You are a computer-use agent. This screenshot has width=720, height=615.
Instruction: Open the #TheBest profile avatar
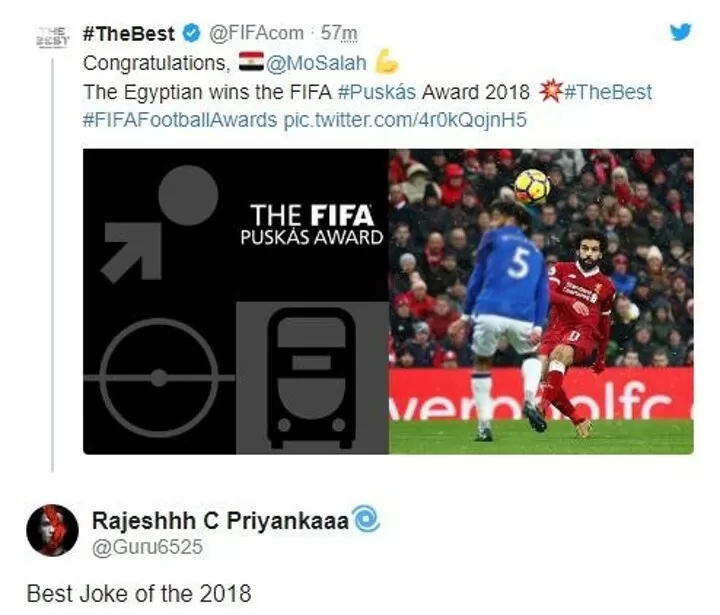pyautogui.click(x=52, y=37)
